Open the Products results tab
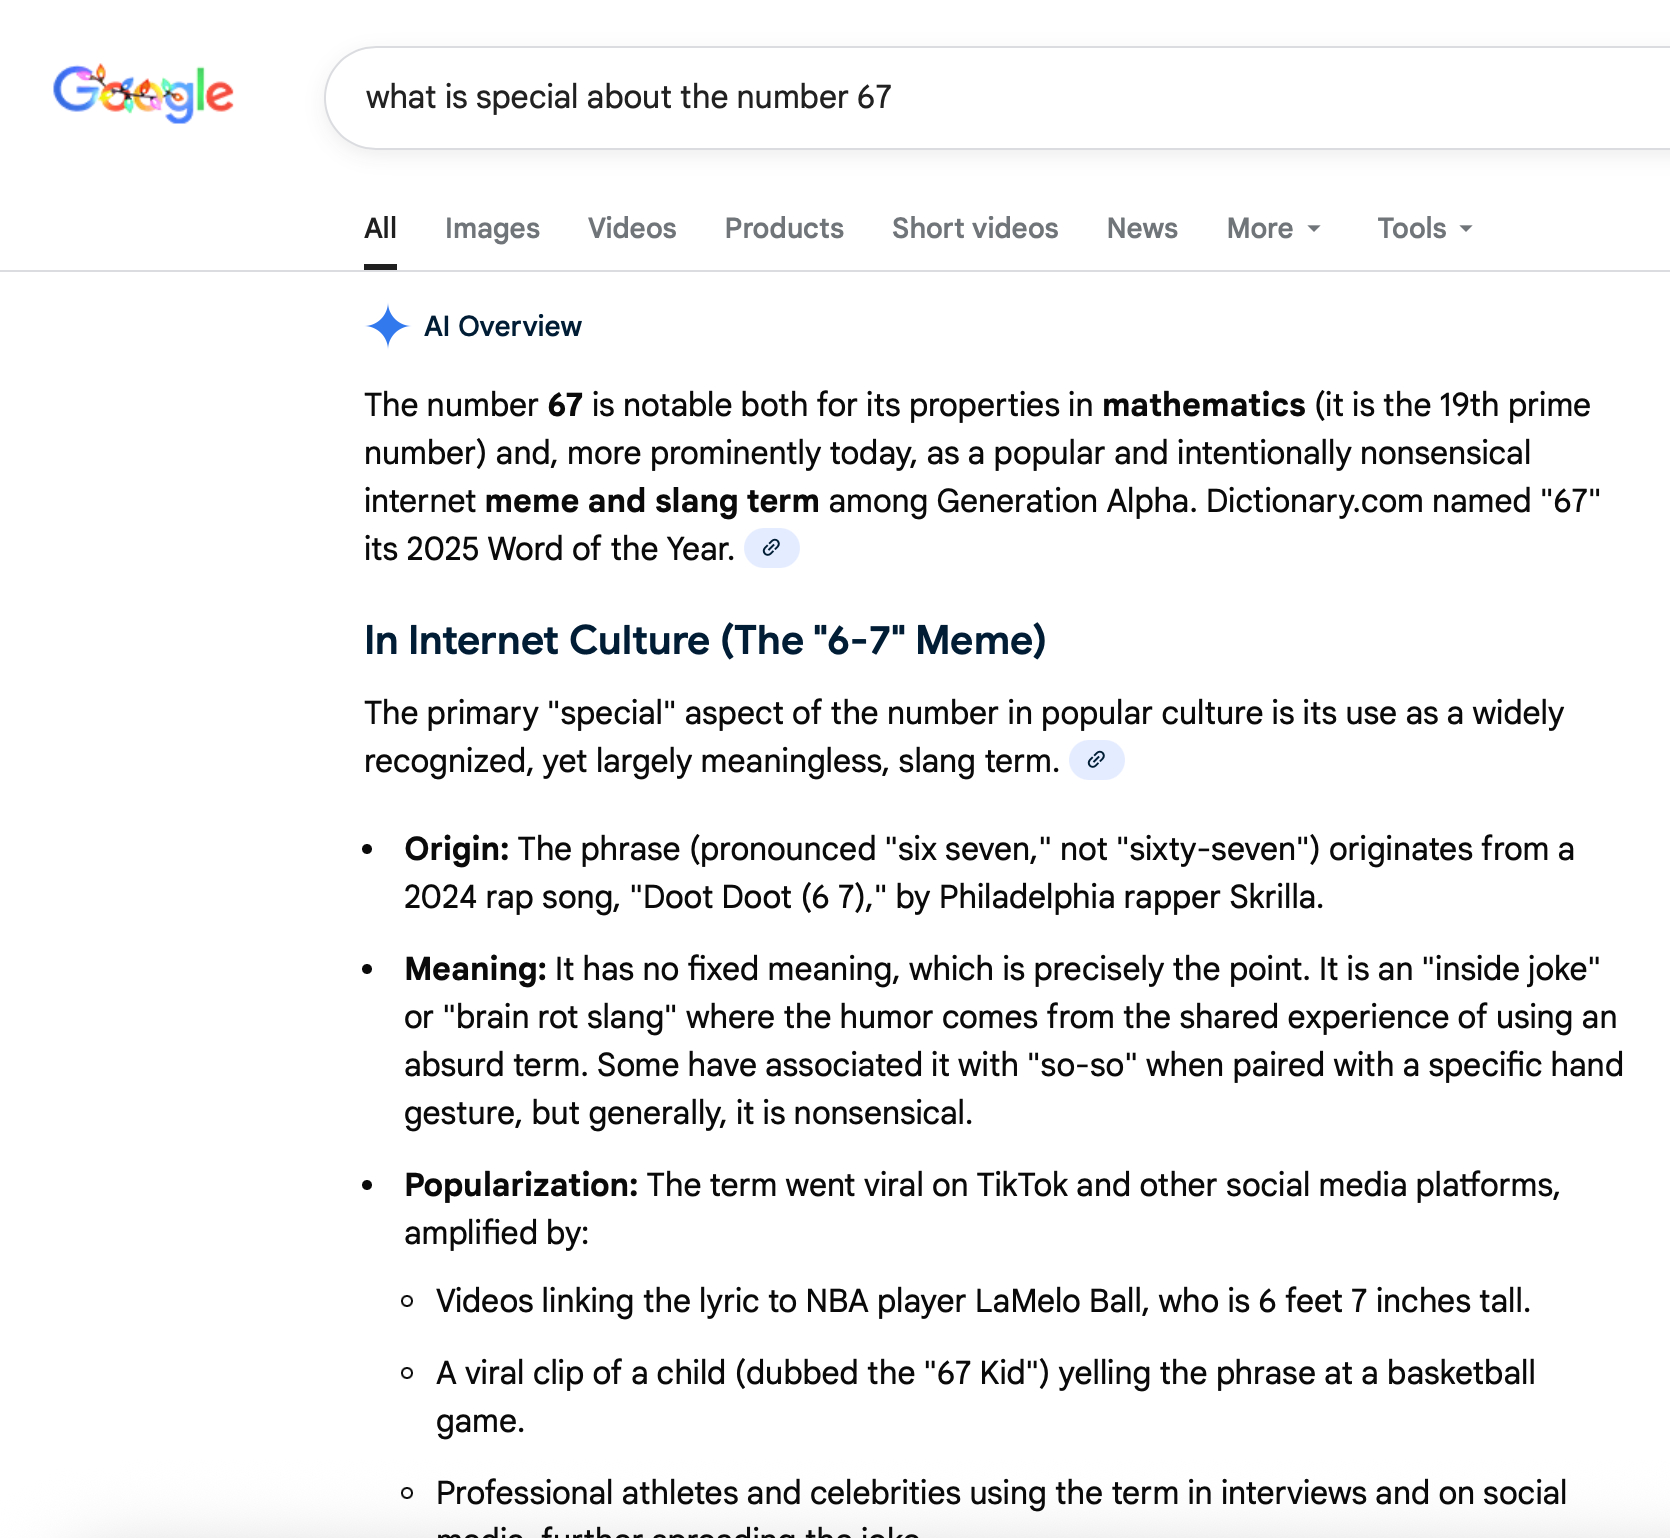Image resolution: width=1670 pixels, height=1538 pixels. 784,228
